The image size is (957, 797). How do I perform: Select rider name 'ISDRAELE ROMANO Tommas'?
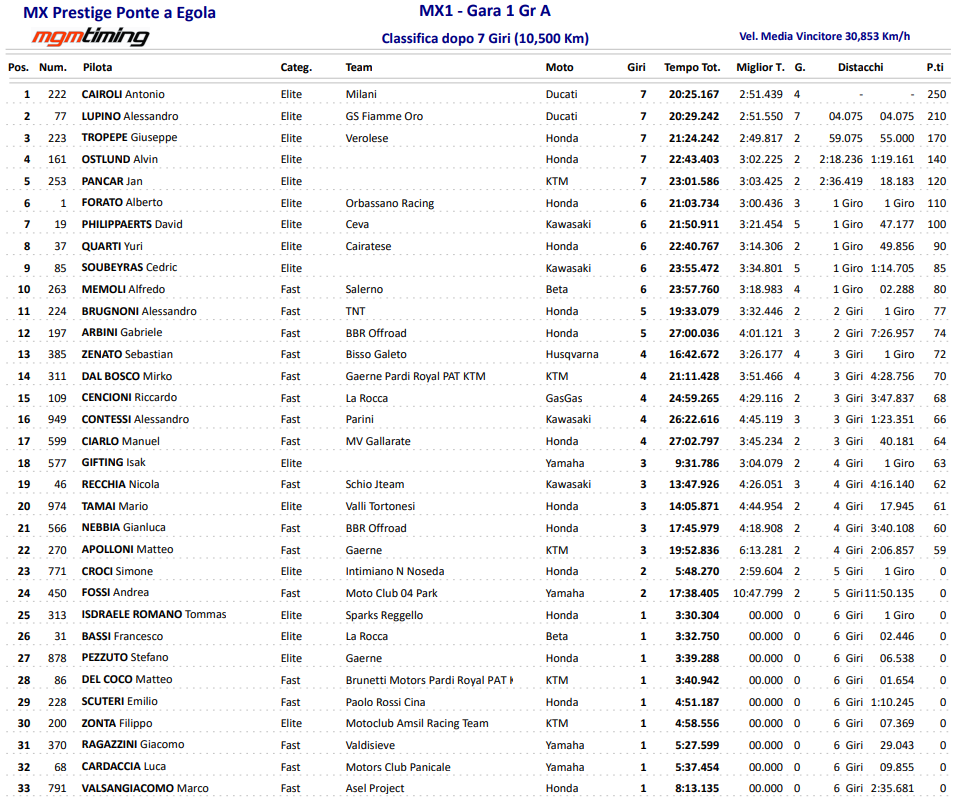click(154, 615)
